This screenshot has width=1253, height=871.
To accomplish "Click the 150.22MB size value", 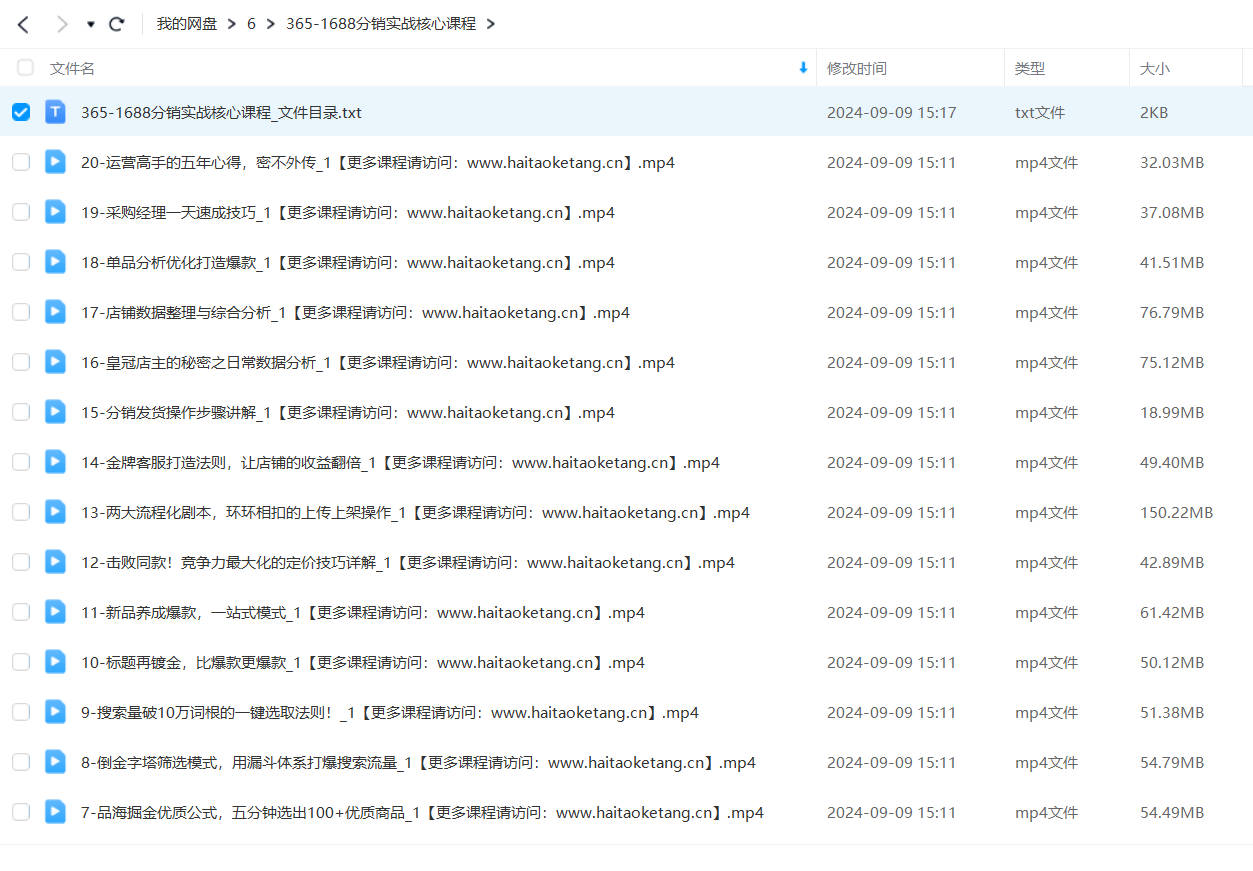I will [x=1176, y=512].
